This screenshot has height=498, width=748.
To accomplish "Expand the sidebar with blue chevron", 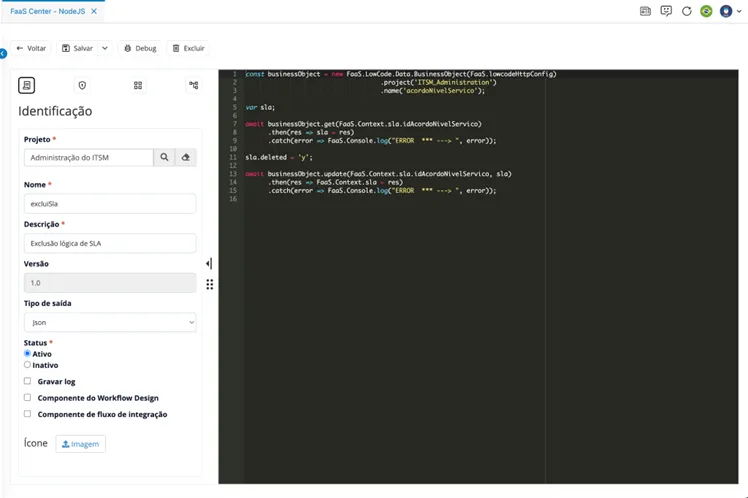I will [3, 53].
